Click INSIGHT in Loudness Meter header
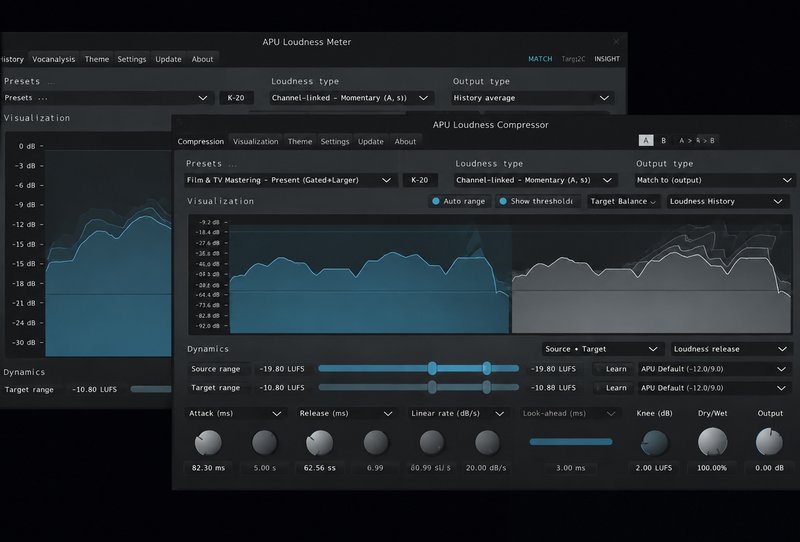This screenshot has height=542, width=800. 607,59
